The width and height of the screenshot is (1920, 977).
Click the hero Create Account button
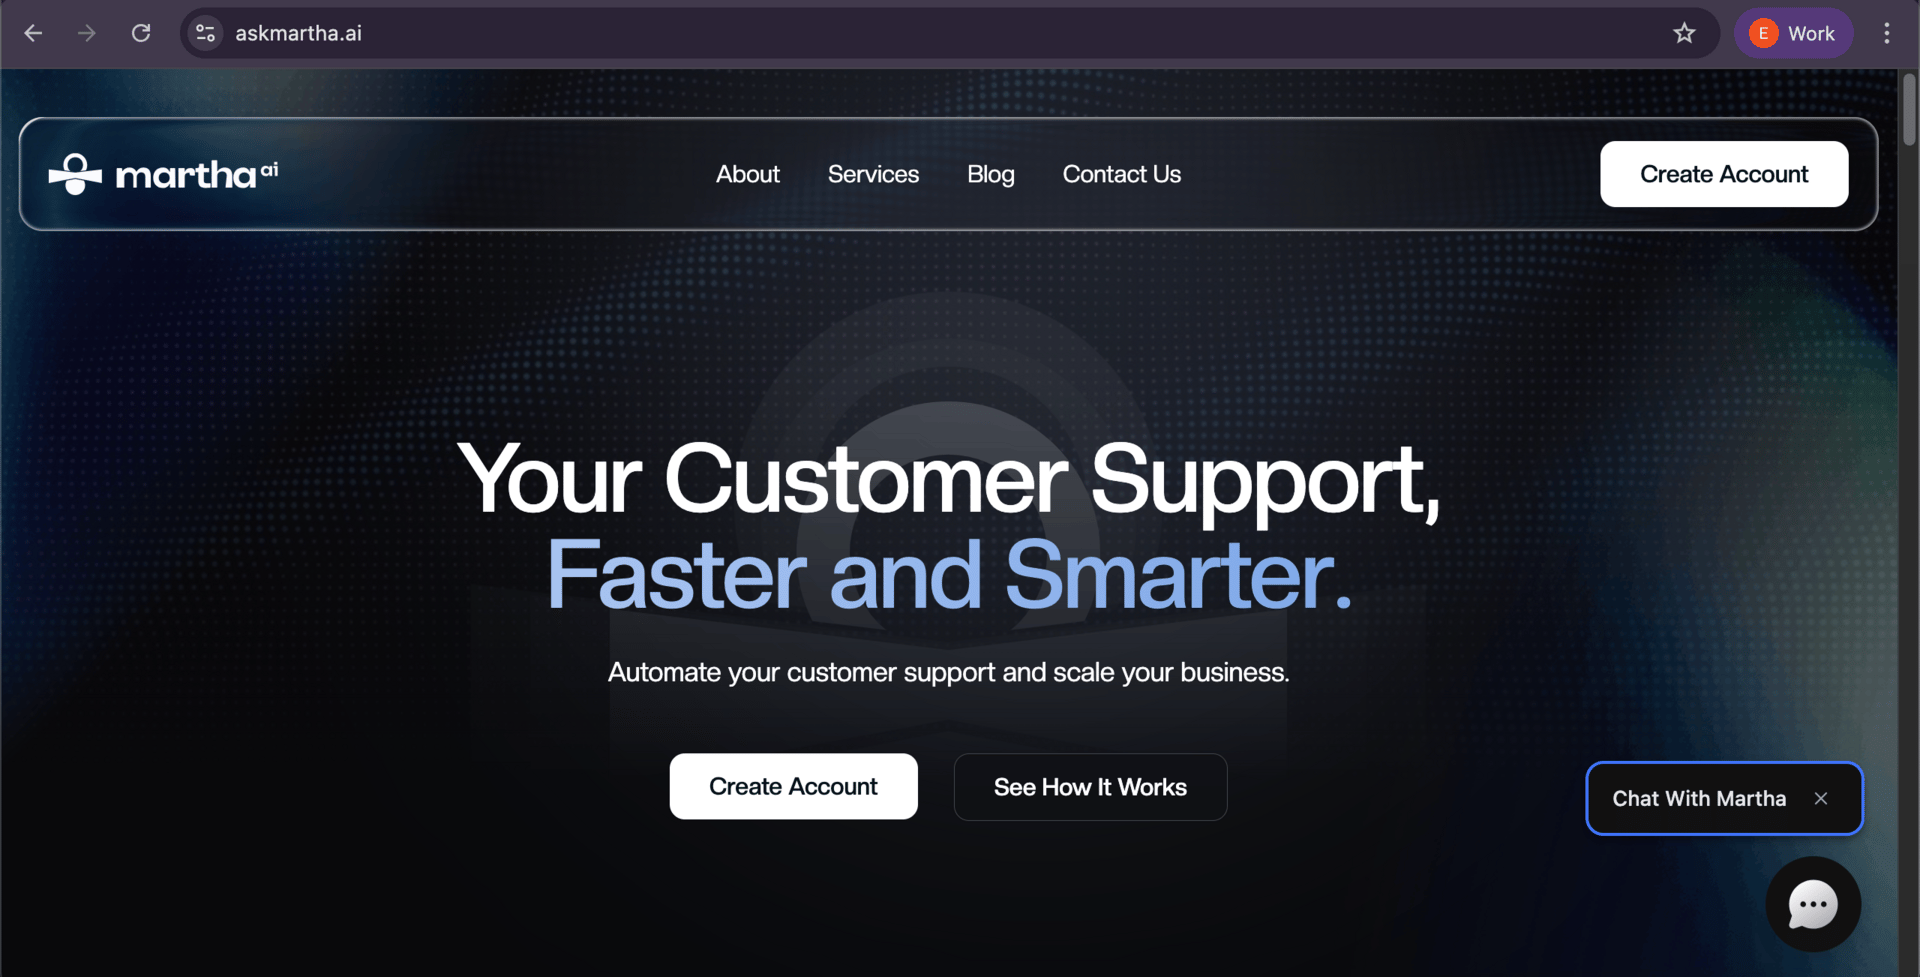pyautogui.click(x=794, y=786)
